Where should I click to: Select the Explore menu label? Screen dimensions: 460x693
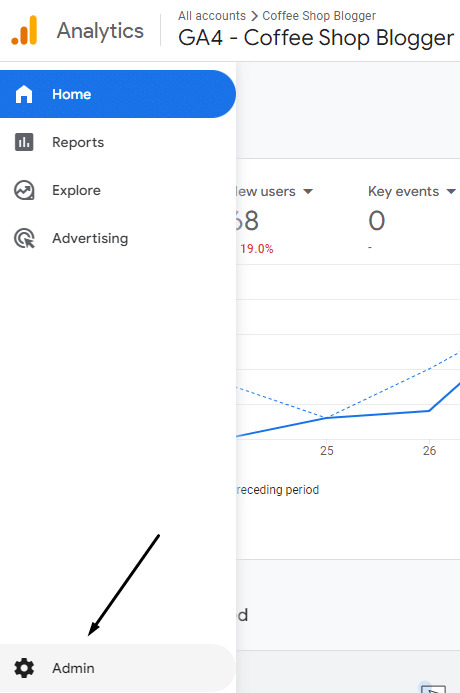tap(76, 190)
